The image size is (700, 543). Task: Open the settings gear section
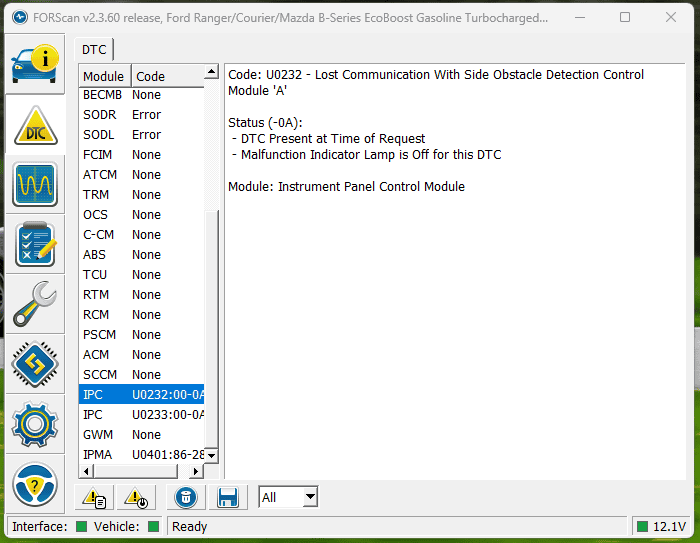(x=35, y=424)
